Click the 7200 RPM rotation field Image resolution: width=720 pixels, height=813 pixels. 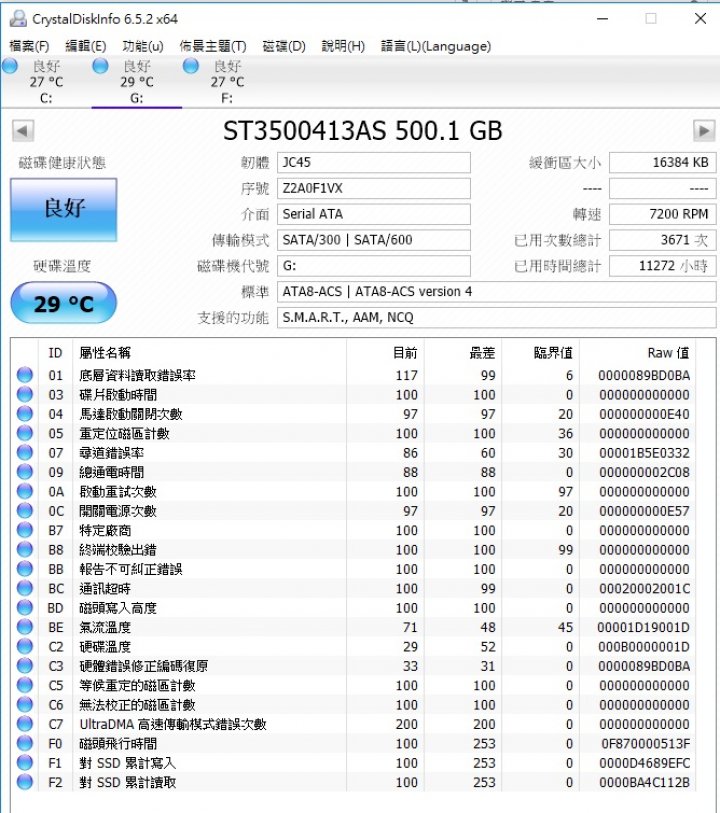click(x=662, y=214)
